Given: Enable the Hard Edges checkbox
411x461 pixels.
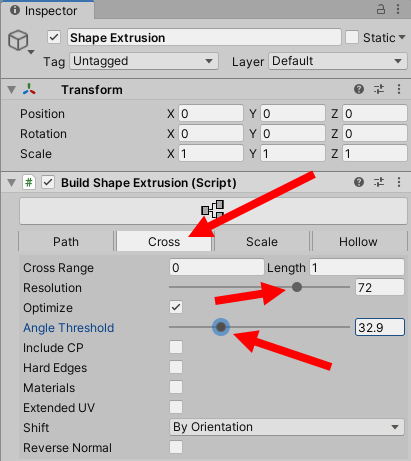Looking at the screenshot, I should [176, 367].
